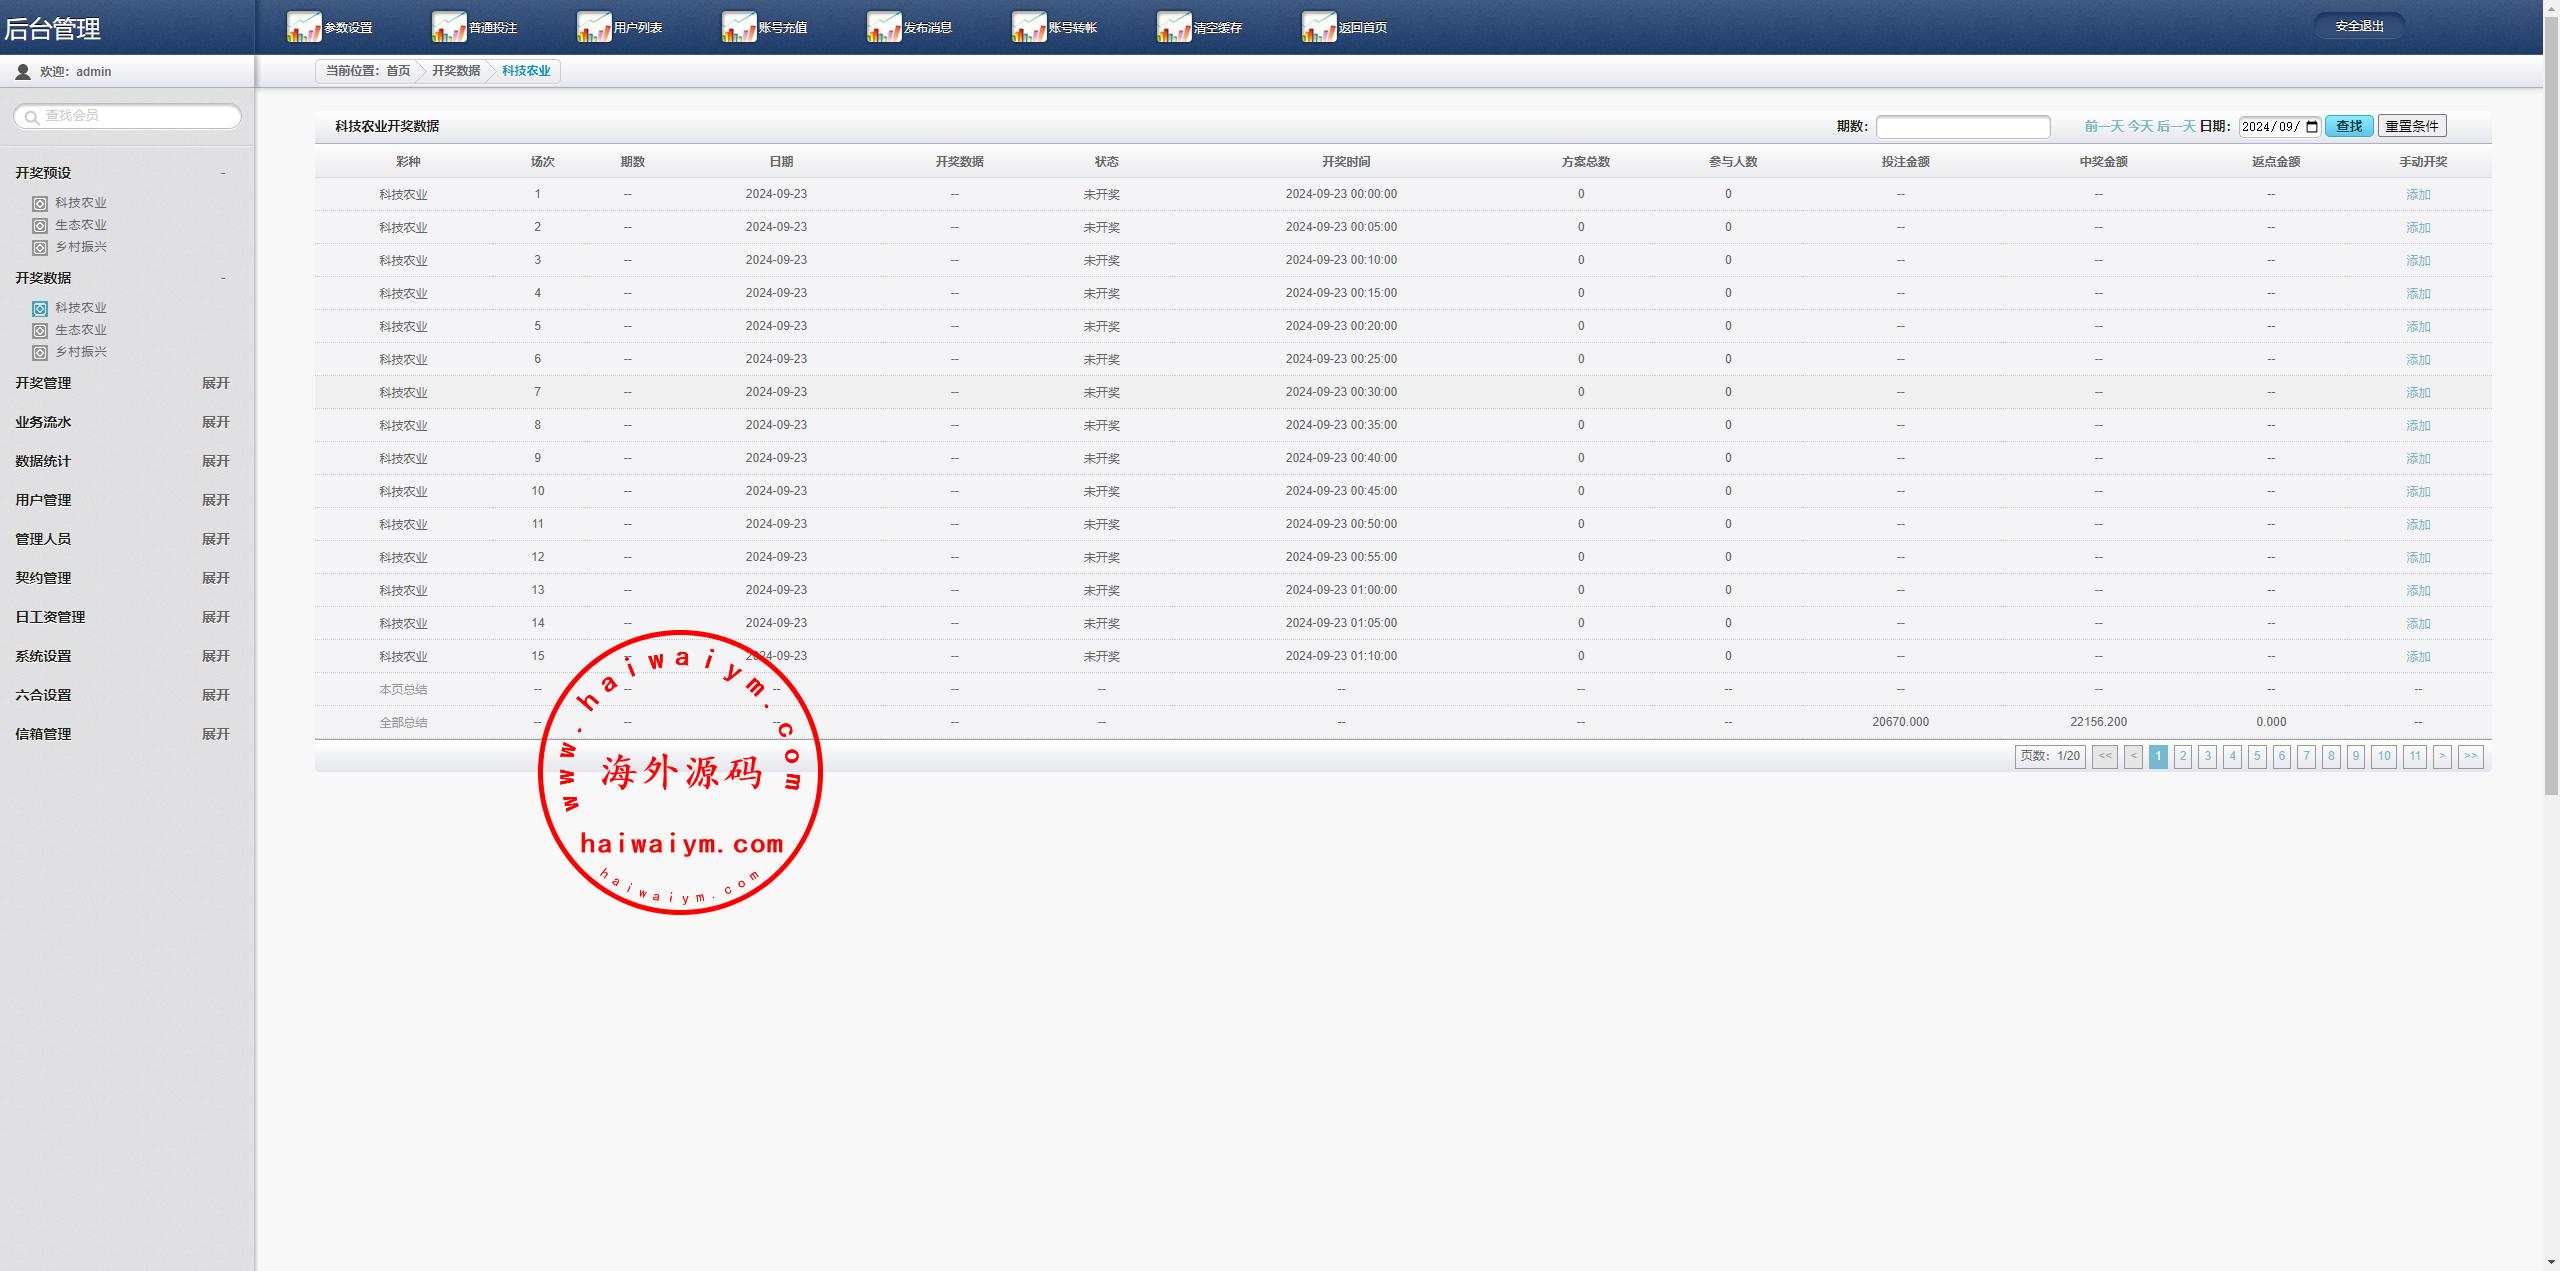Click the 账号转帐 icon
The image size is (2560, 1271).
coord(1029,27)
